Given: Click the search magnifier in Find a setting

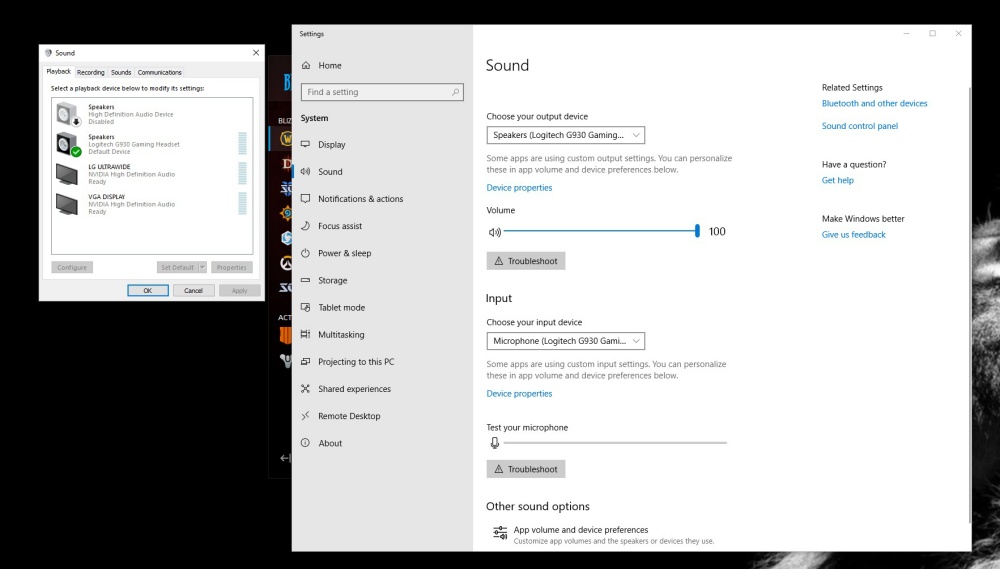Looking at the screenshot, I should coord(455,92).
